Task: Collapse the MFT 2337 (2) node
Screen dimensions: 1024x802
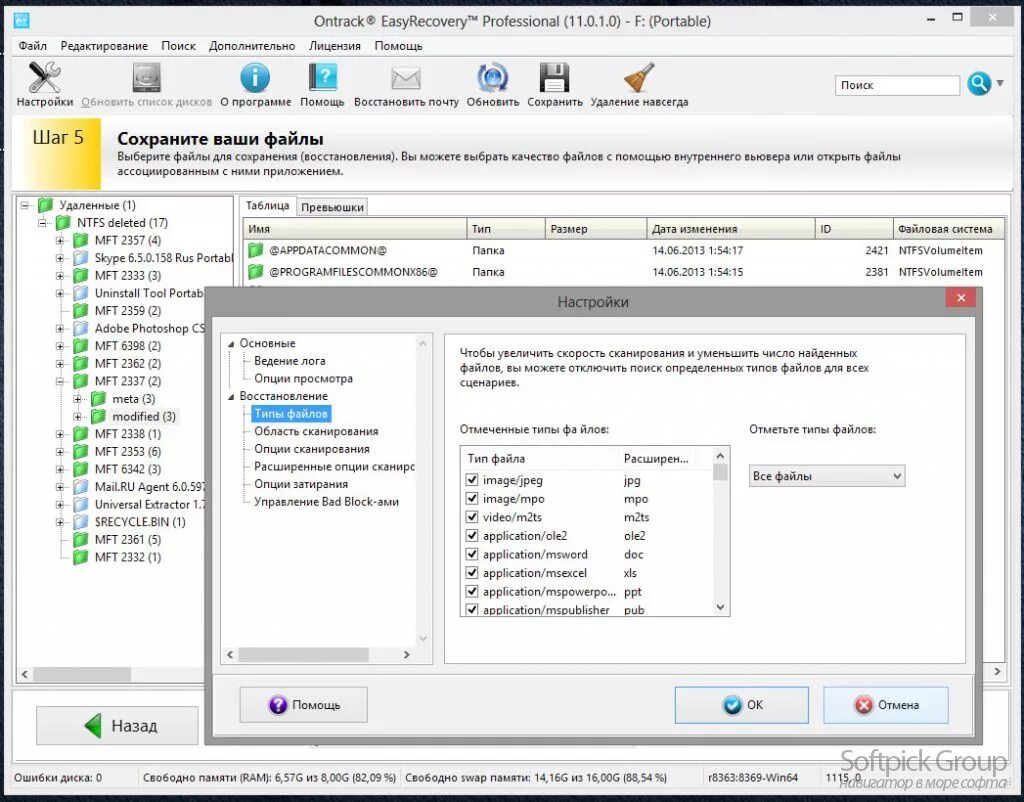Action: 60,381
